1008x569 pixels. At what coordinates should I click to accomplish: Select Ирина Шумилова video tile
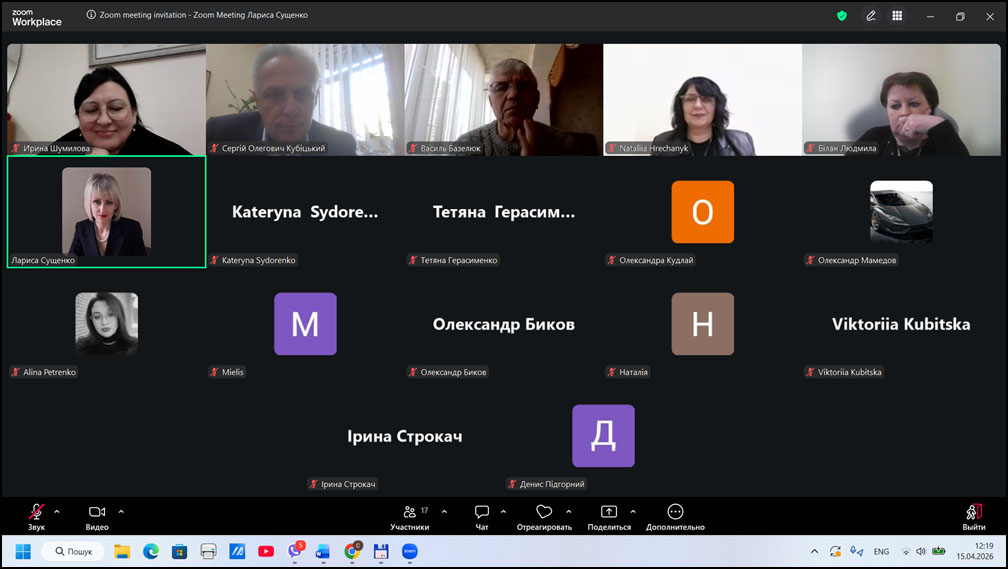pos(106,100)
